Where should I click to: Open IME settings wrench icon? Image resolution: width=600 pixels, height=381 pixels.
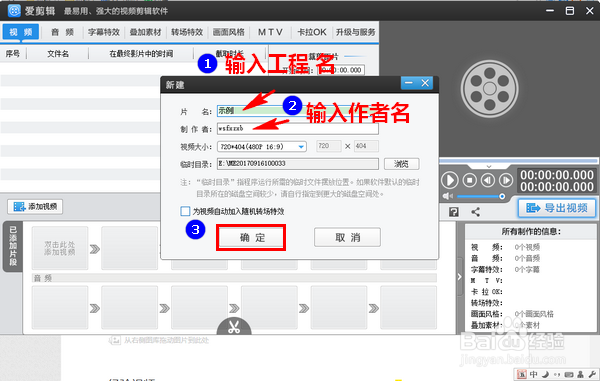tap(592, 374)
